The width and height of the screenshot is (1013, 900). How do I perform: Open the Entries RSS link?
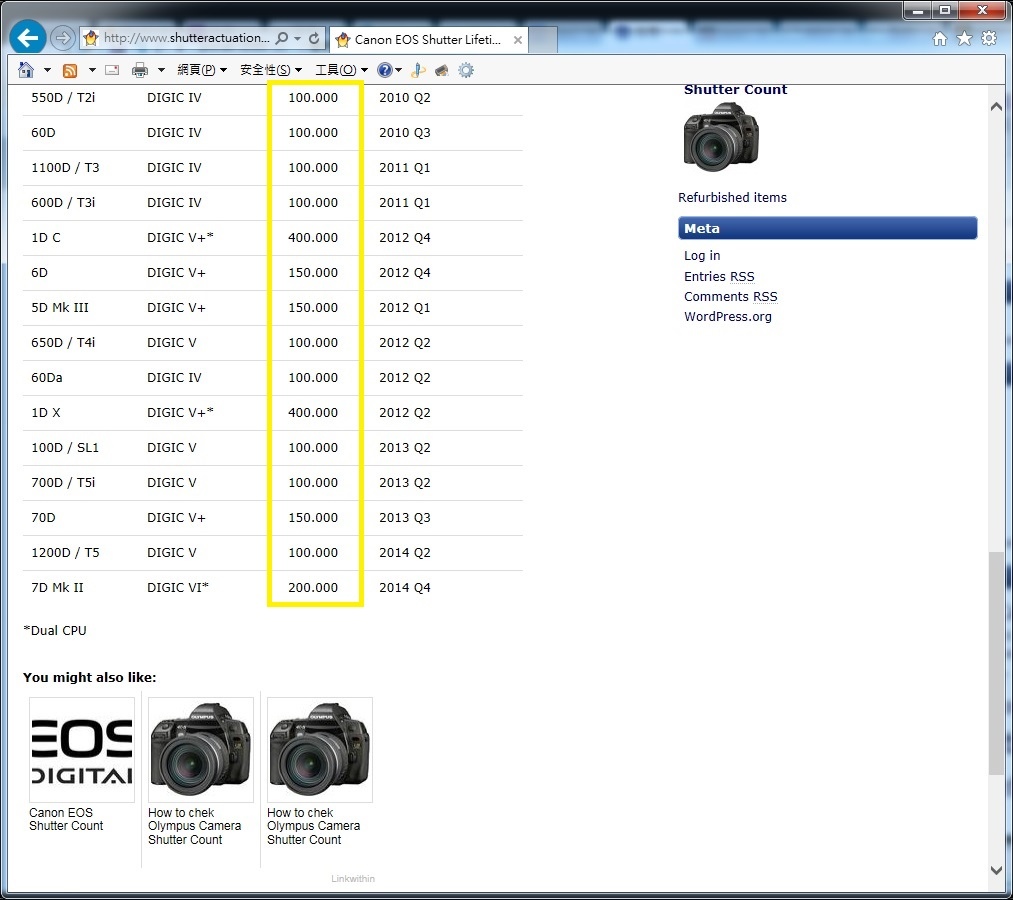click(x=719, y=277)
